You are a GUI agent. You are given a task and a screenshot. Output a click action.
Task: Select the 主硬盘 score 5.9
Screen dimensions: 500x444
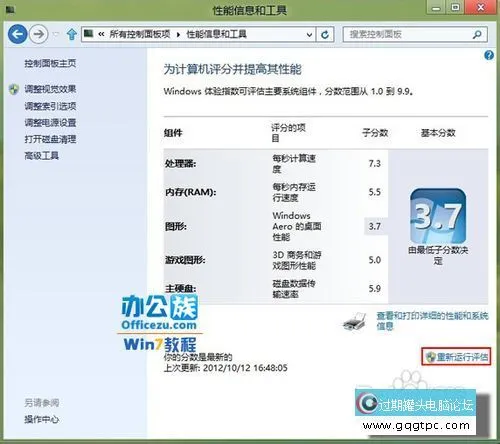pos(375,288)
